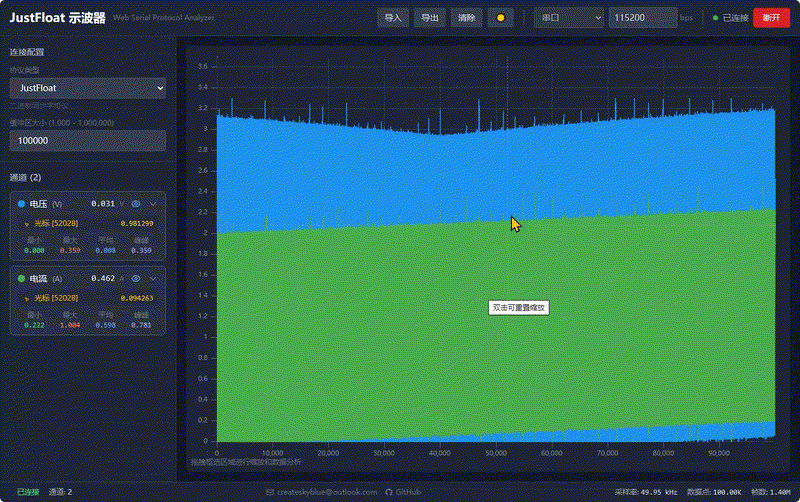Click the 光标 cursor icon under 电压
Image resolution: width=800 pixels, height=502 pixels.
27,224
